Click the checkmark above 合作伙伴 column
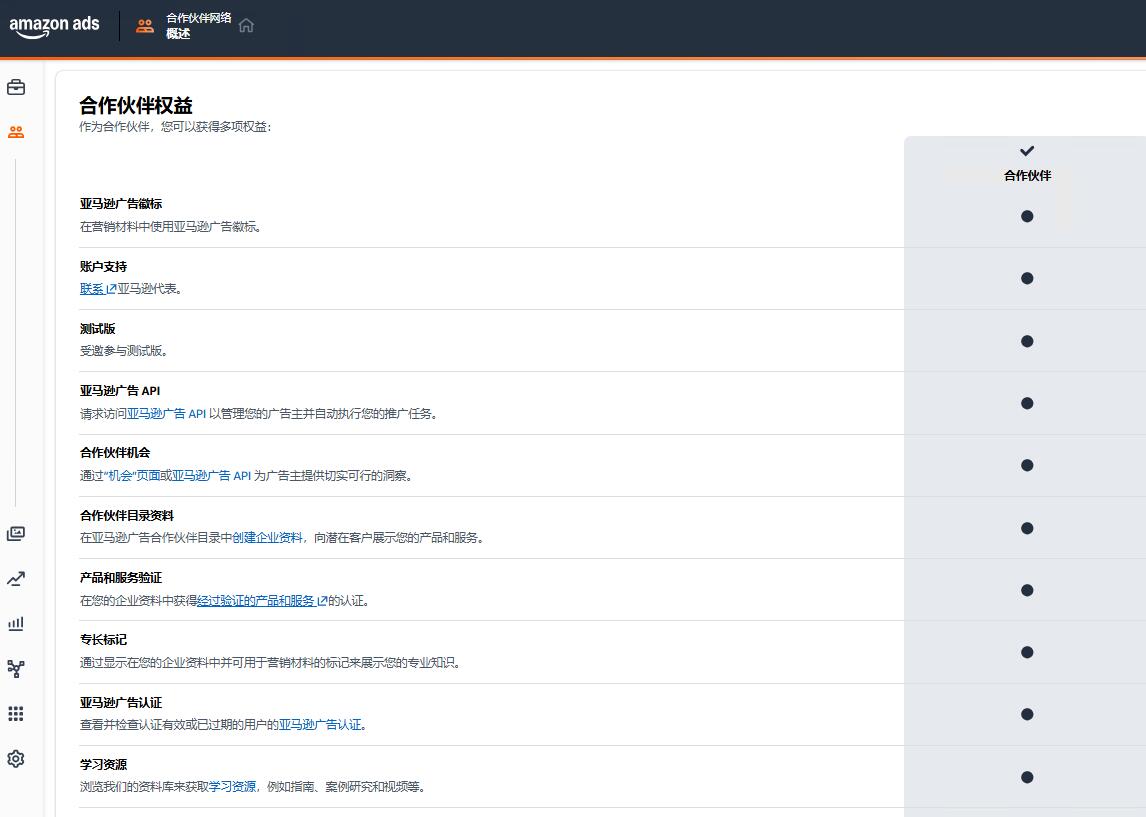Screen dimensions: 1146x817 click(1027, 151)
